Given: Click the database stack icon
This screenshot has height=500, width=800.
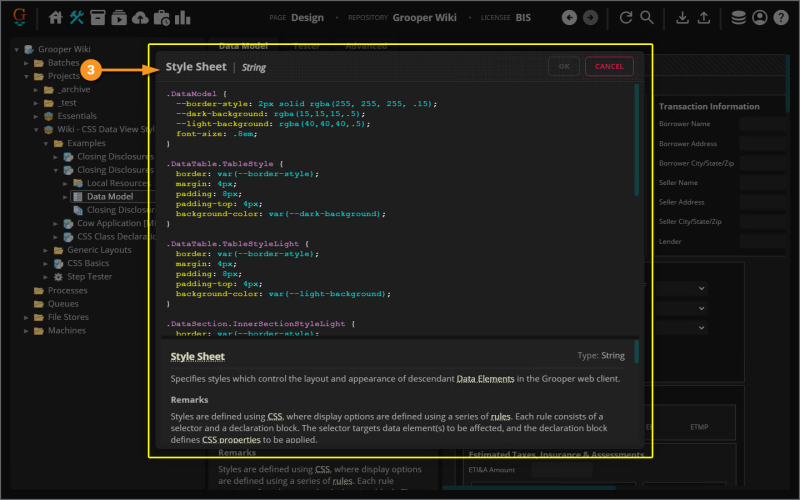Looking at the screenshot, I should tap(738, 17).
